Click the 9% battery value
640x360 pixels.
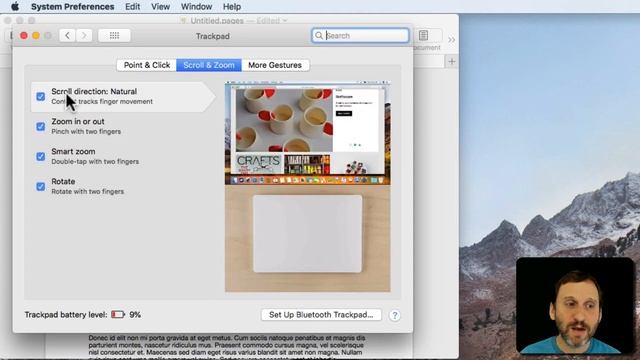coord(135,315)
